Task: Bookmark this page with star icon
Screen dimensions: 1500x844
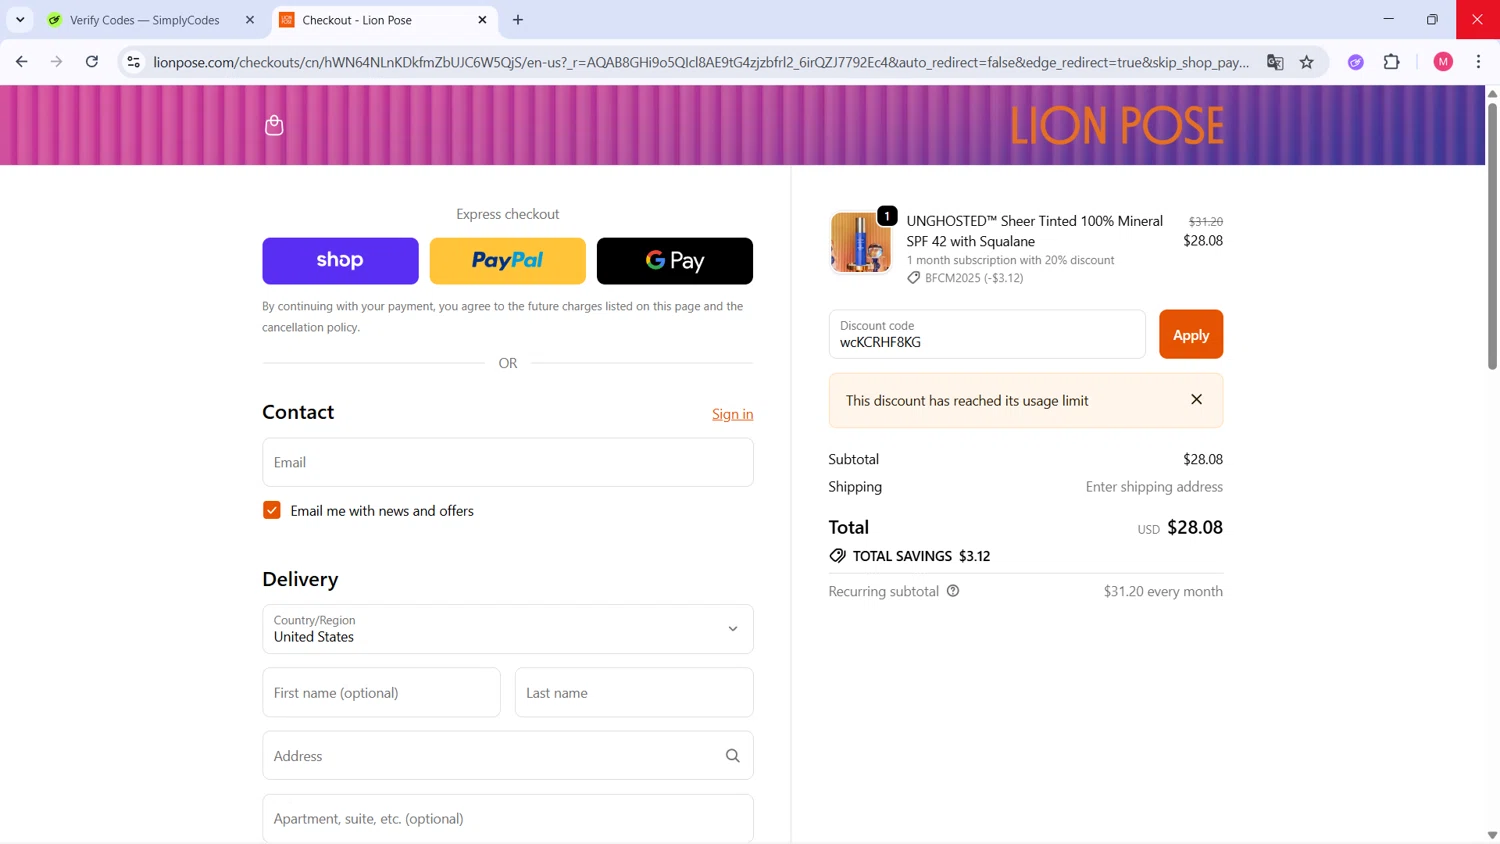Action: pyautogui.click(x=1307, y=62)
